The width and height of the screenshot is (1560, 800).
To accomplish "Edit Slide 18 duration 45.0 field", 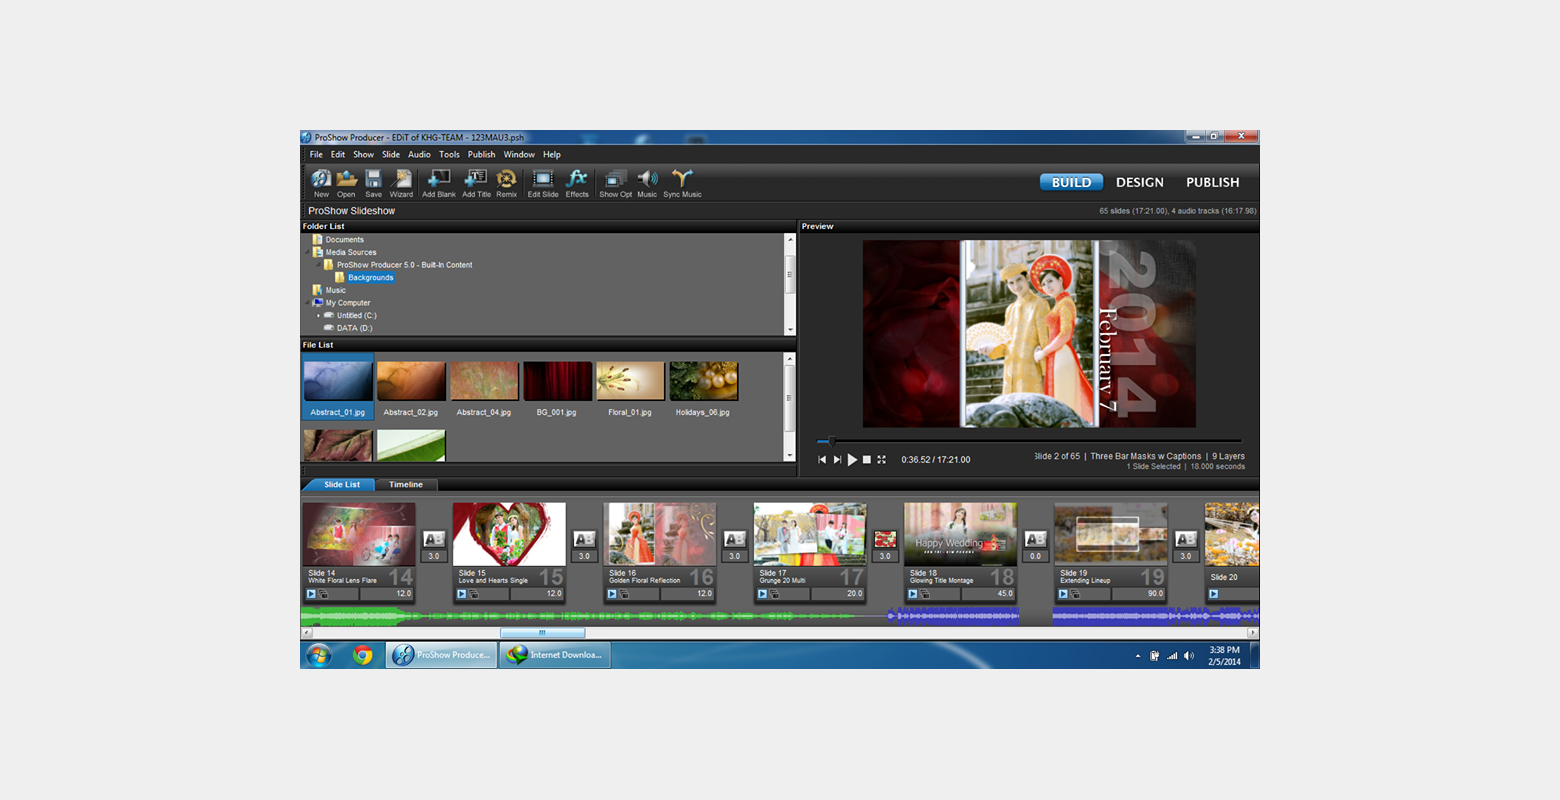I will pyautogui.click(x=988, y=594).
